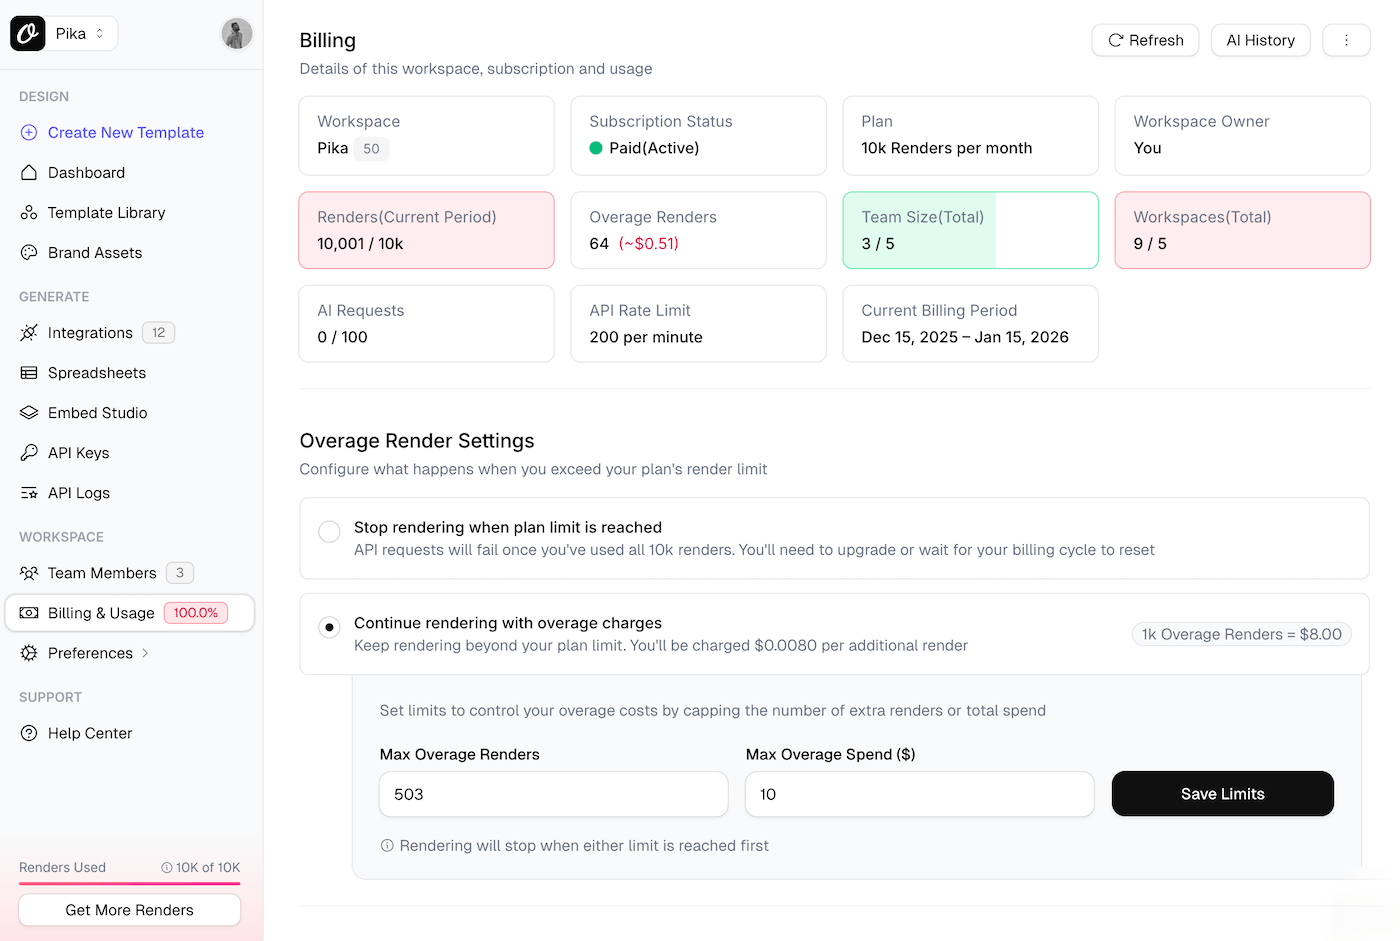Viewport: 1400px width, 941px height.
Task: Click the Max Overage Renders field
Action: coord(553,794)
